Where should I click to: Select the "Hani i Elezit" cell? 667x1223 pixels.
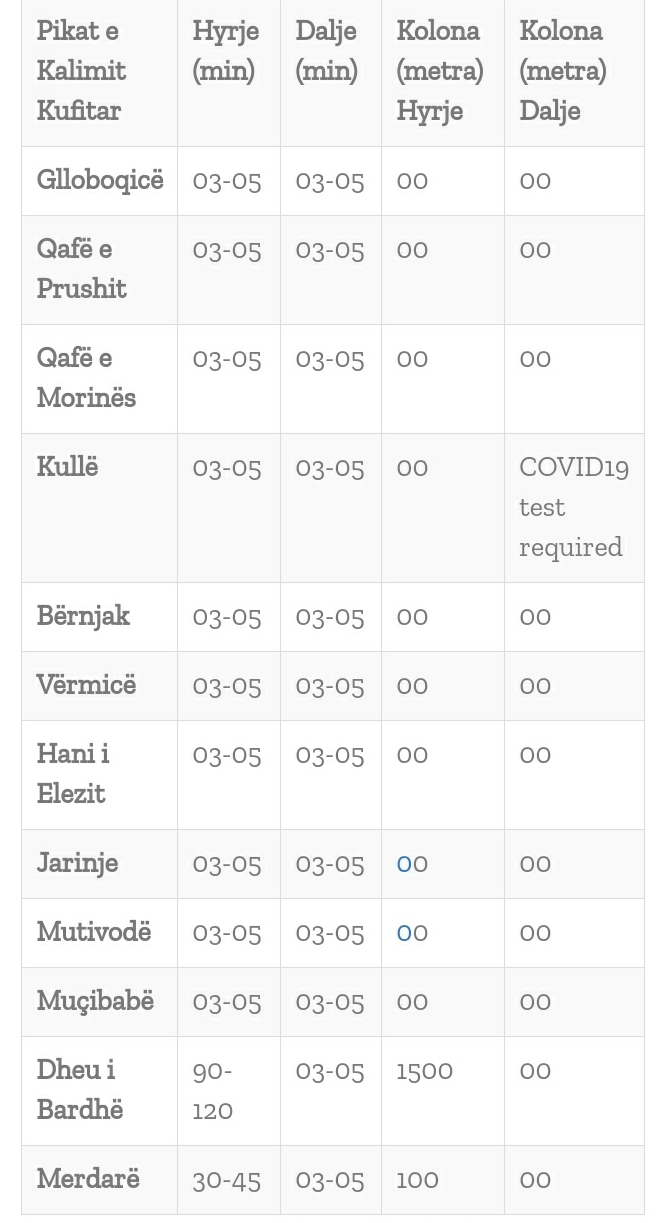73,773
